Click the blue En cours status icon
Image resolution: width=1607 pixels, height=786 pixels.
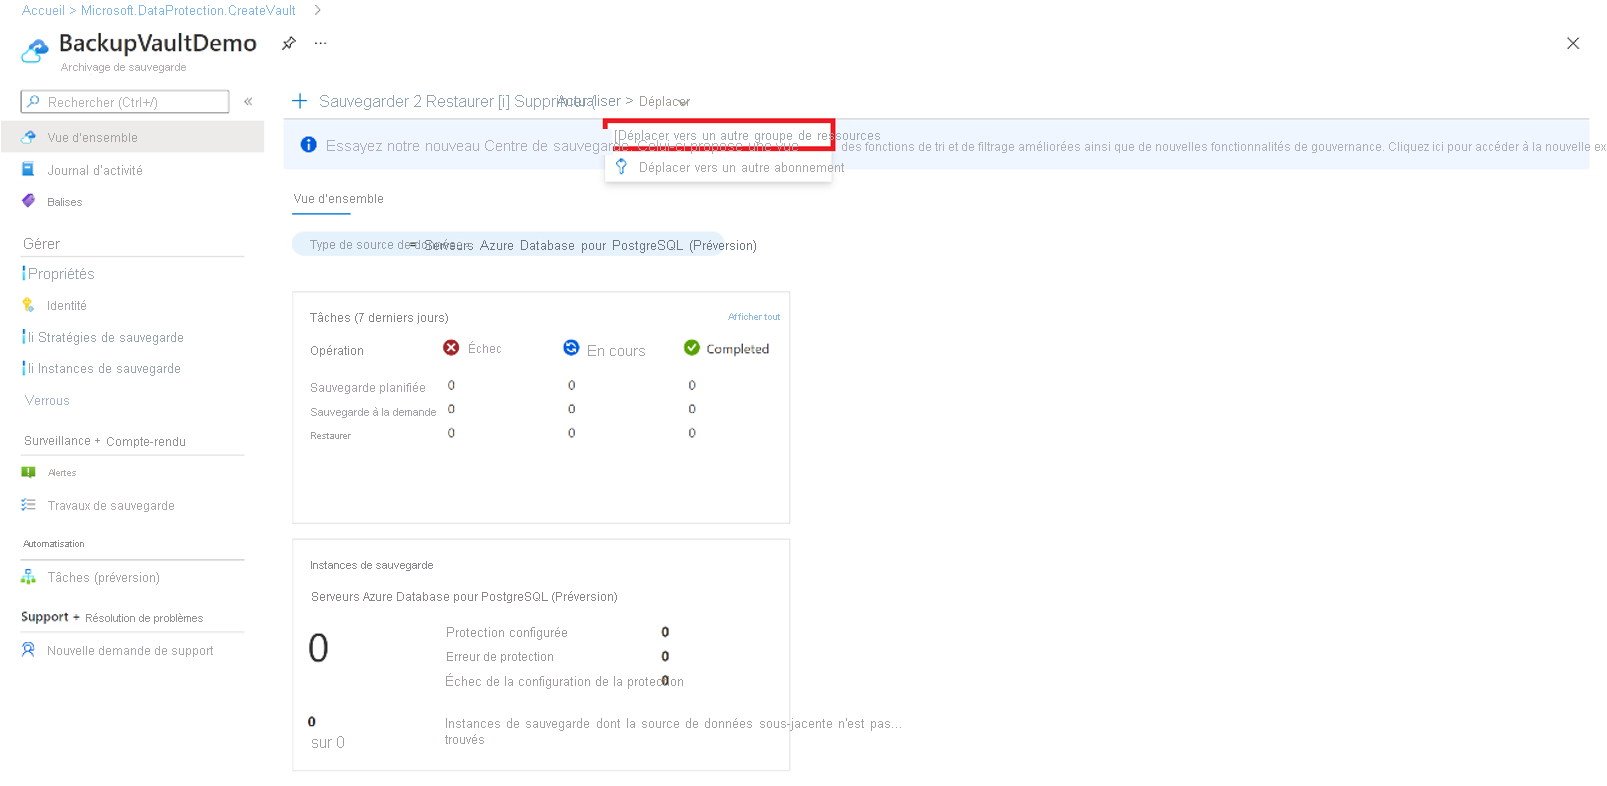(x=571, y=347)
